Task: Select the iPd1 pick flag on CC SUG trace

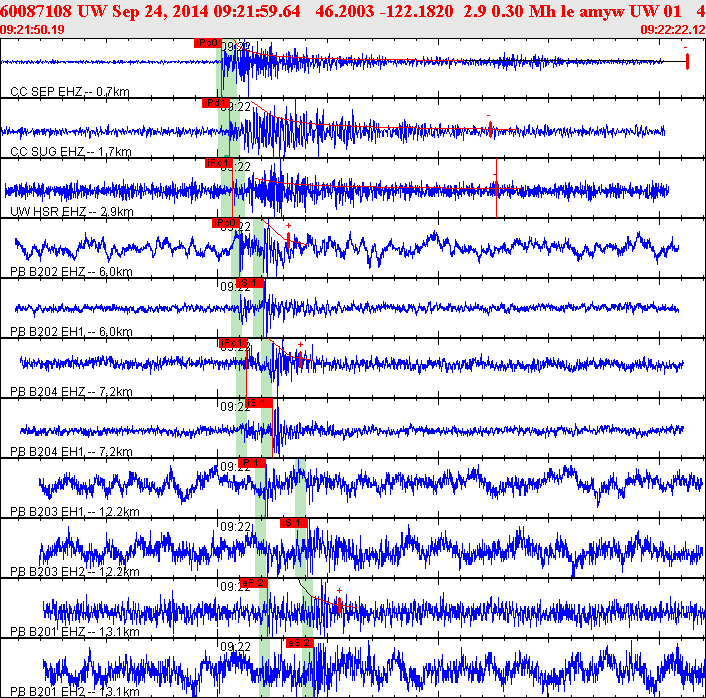Action: [x=216, y=103]
